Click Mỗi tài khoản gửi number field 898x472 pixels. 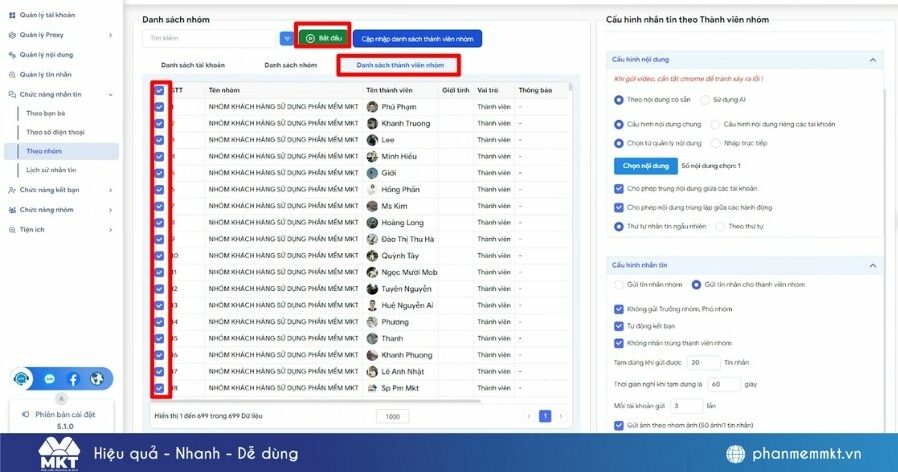pyautogui.click(x=686, y=406)
